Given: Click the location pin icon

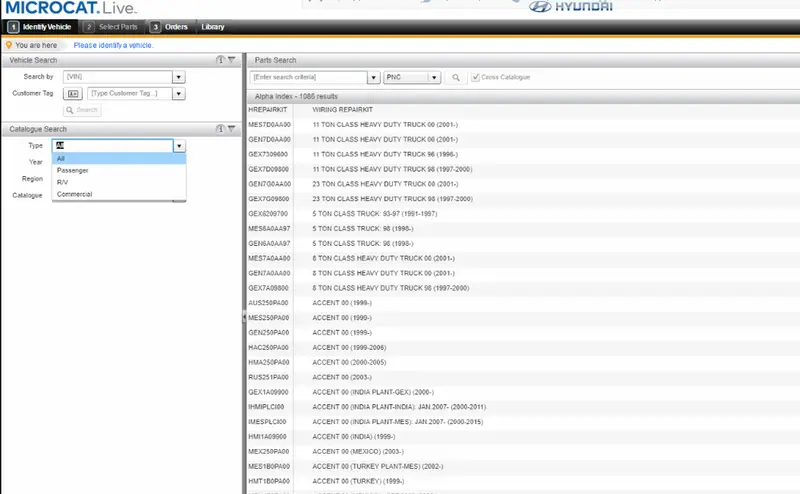Looking at the screenshot, I should point(9,45).
